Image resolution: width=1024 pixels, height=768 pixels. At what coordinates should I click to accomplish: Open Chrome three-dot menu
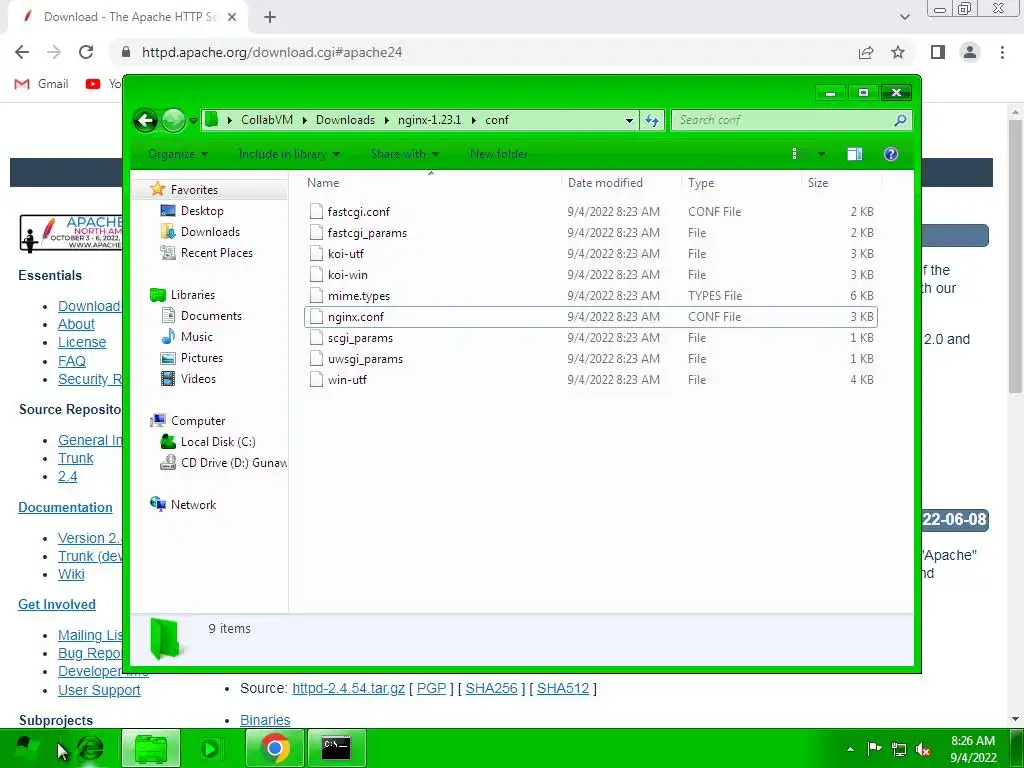point(1002,52)
